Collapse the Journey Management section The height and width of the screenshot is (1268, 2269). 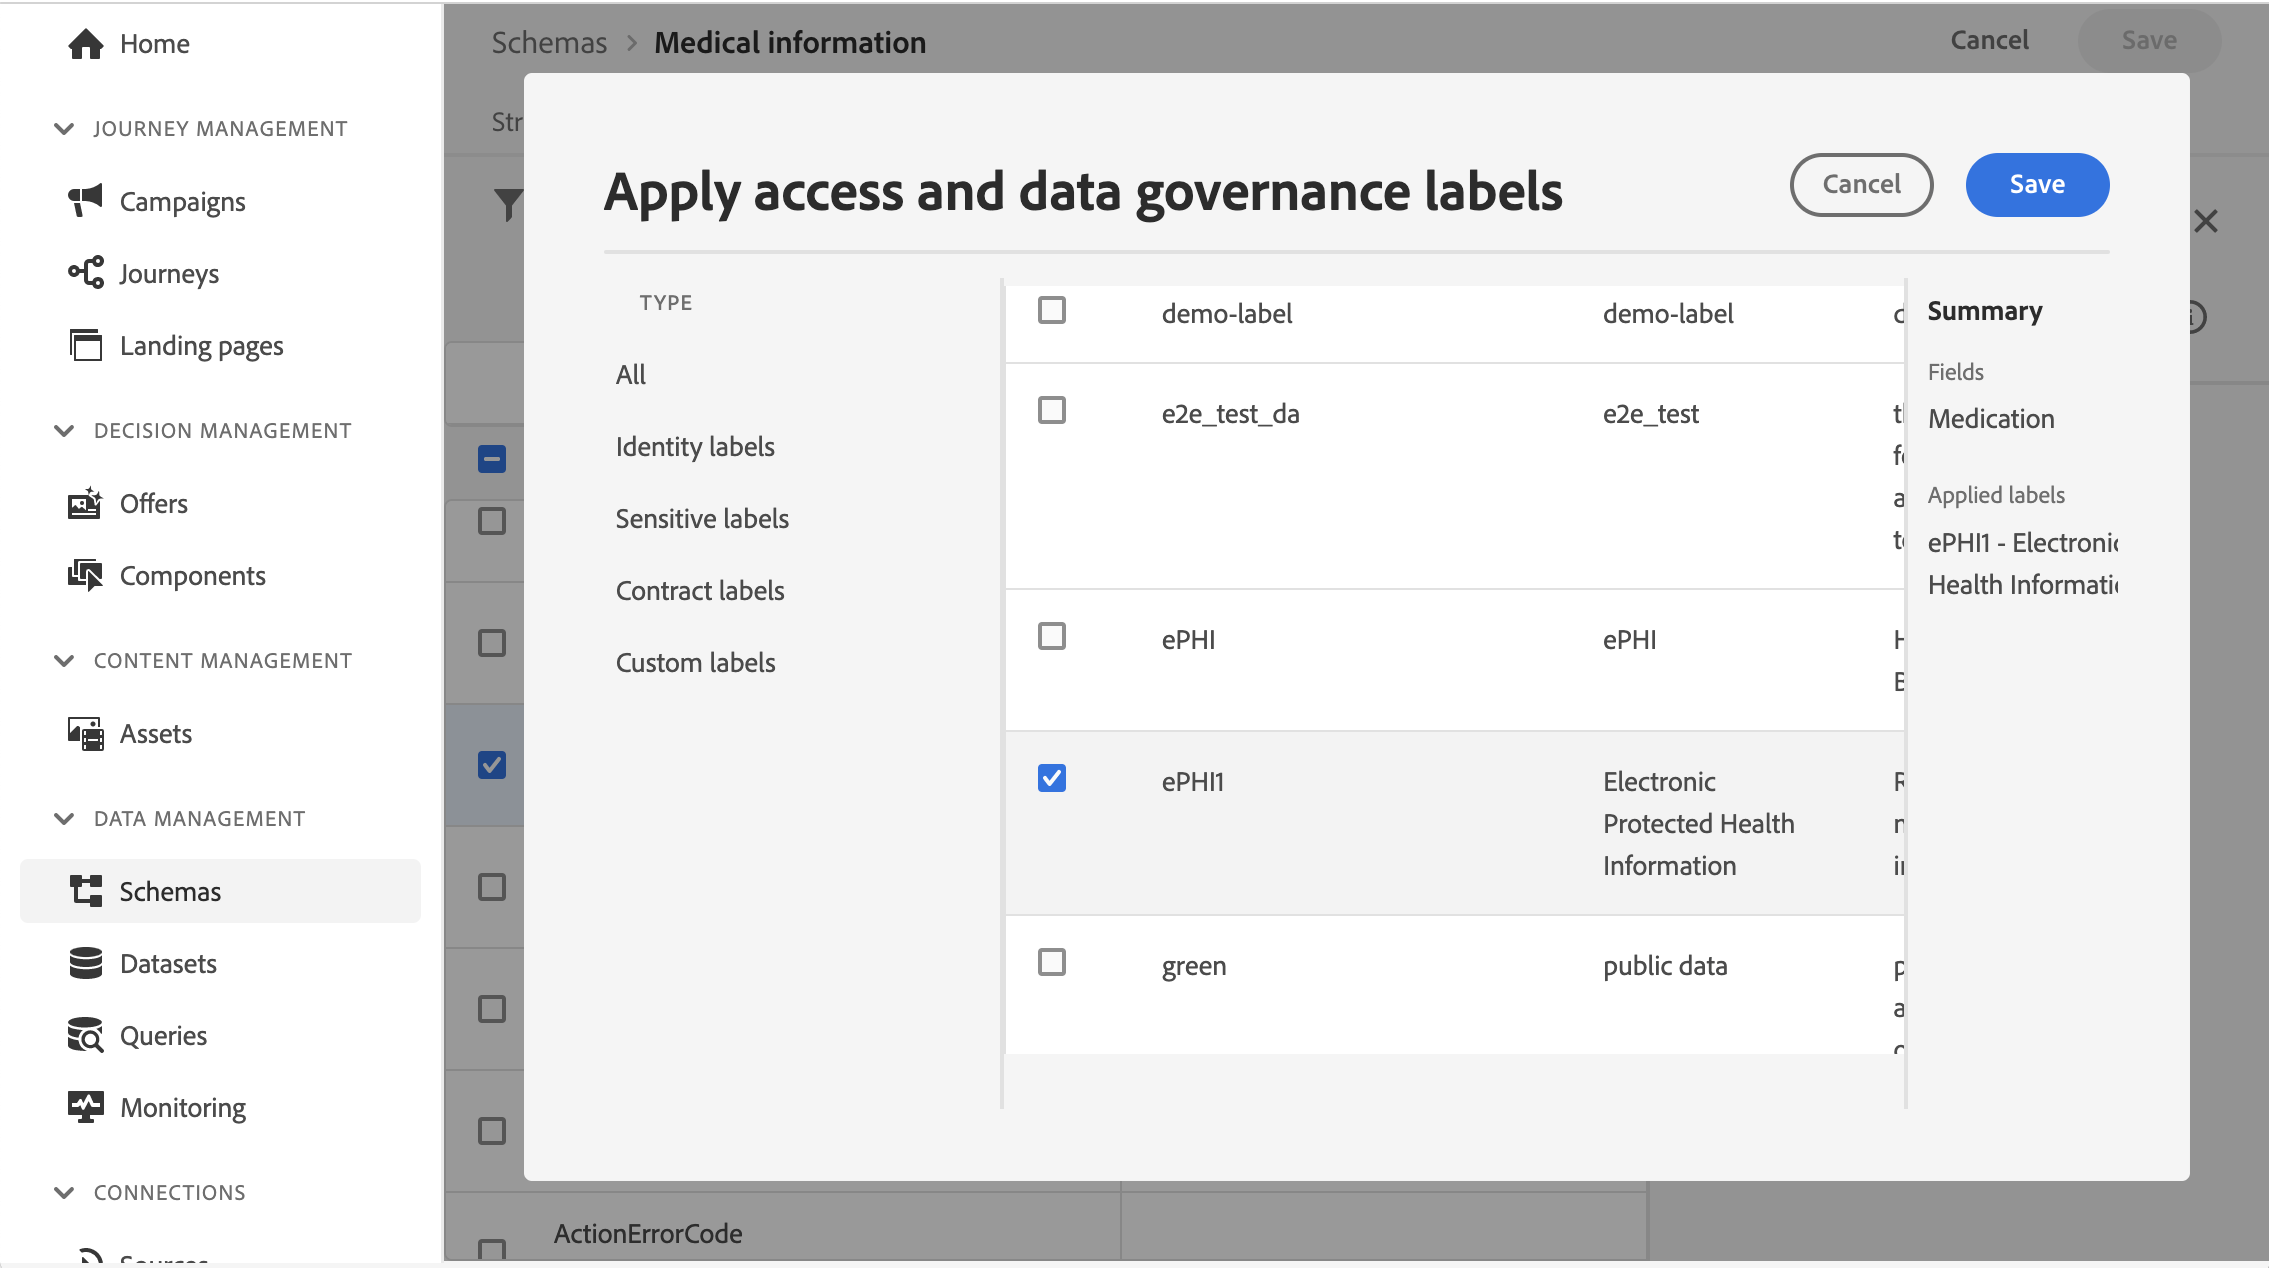tap(64, 128)
